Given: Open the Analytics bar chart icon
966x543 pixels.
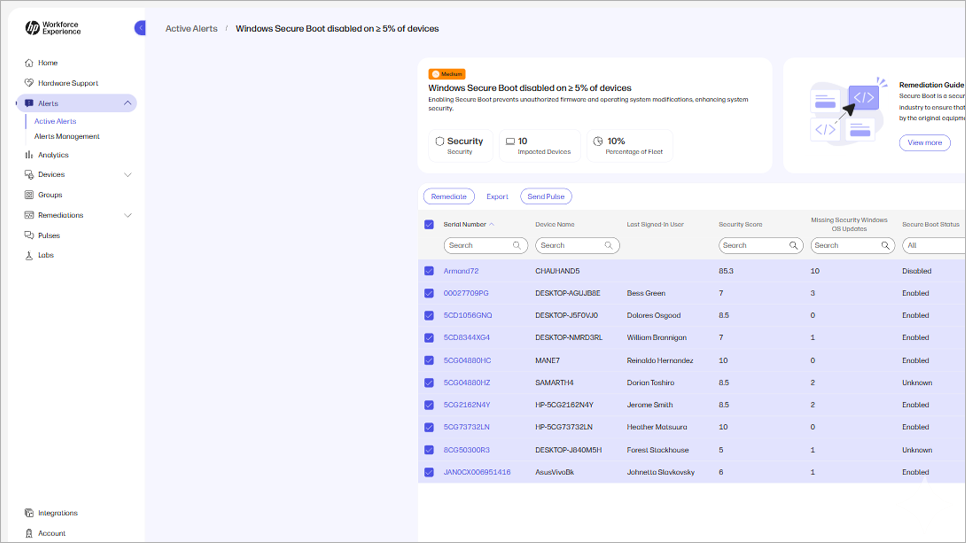Looking at the screenshot, I should click(29, 155).
